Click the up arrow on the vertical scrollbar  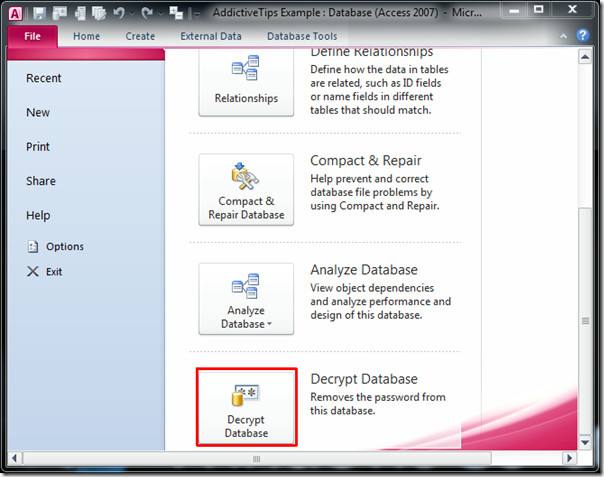pyautogui.click(x=585, y=57)
